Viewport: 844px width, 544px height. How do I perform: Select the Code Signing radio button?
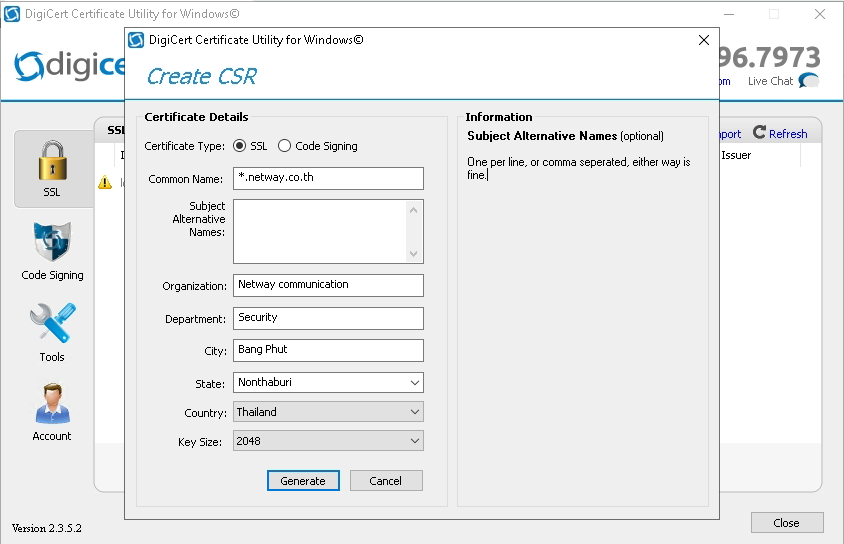pos(284,146)
